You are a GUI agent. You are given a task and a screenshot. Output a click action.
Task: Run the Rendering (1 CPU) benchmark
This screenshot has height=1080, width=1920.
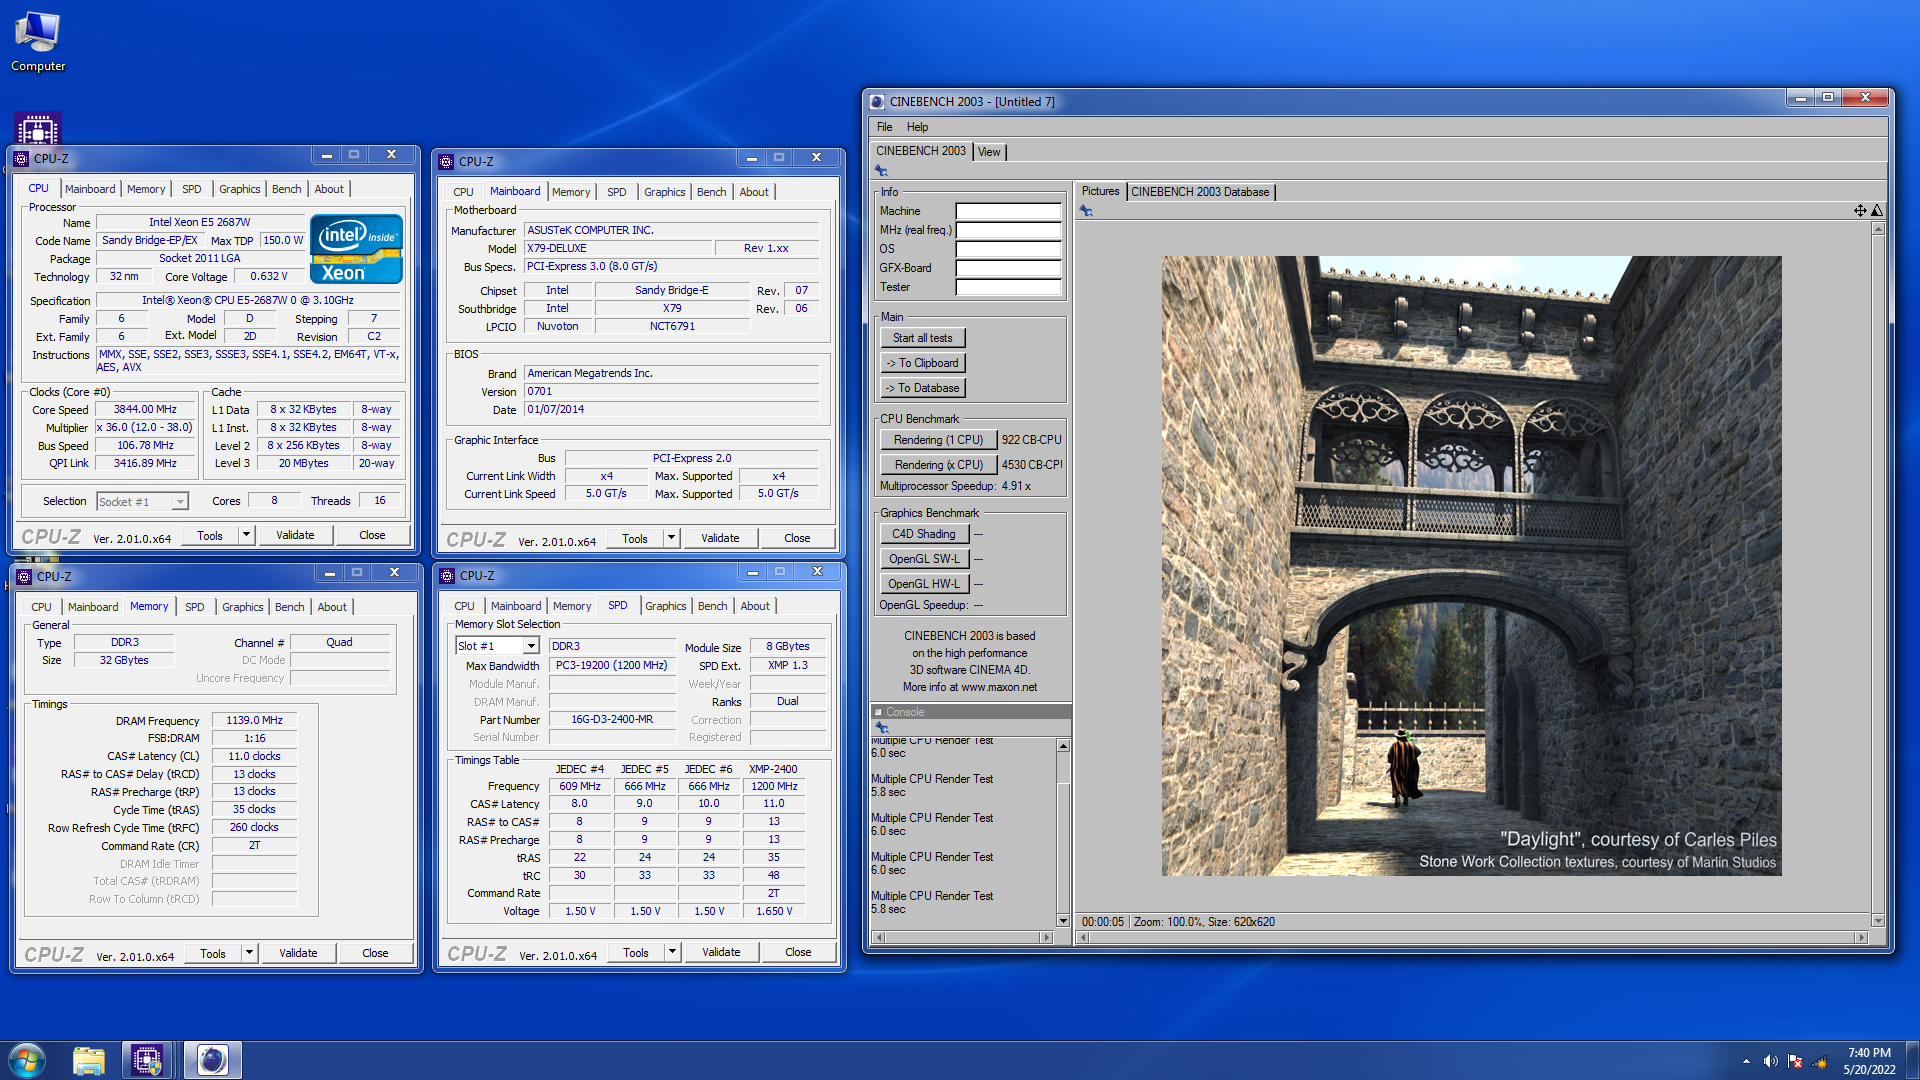[938, 440]
